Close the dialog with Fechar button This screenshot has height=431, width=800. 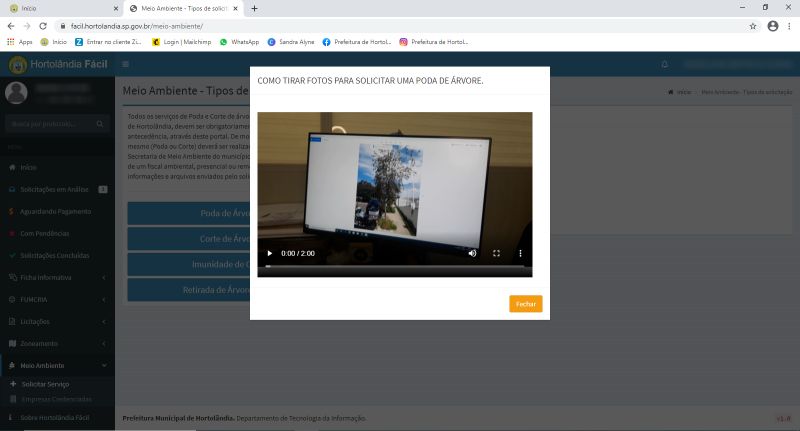point(526,303)
